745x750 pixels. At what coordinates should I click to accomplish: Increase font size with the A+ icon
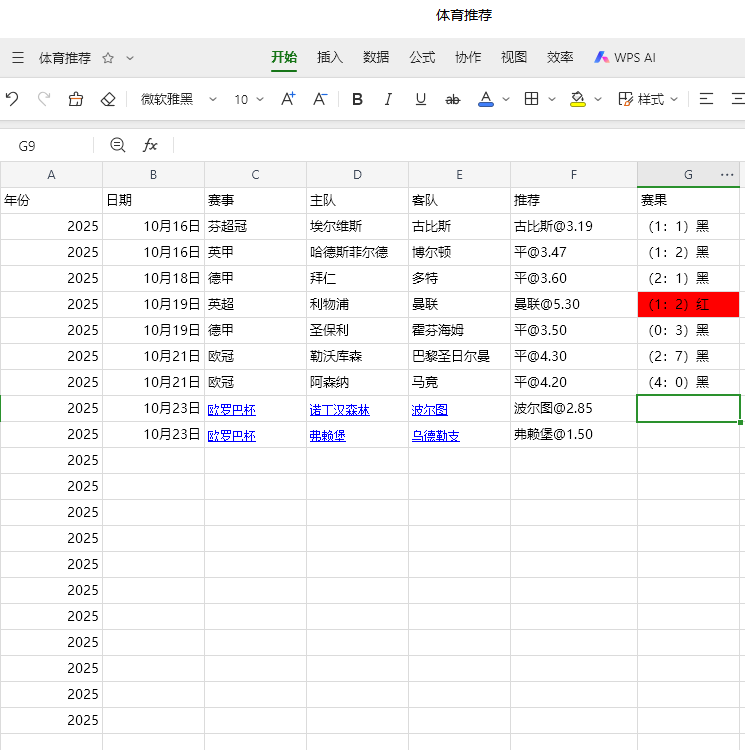click(288, 99)
